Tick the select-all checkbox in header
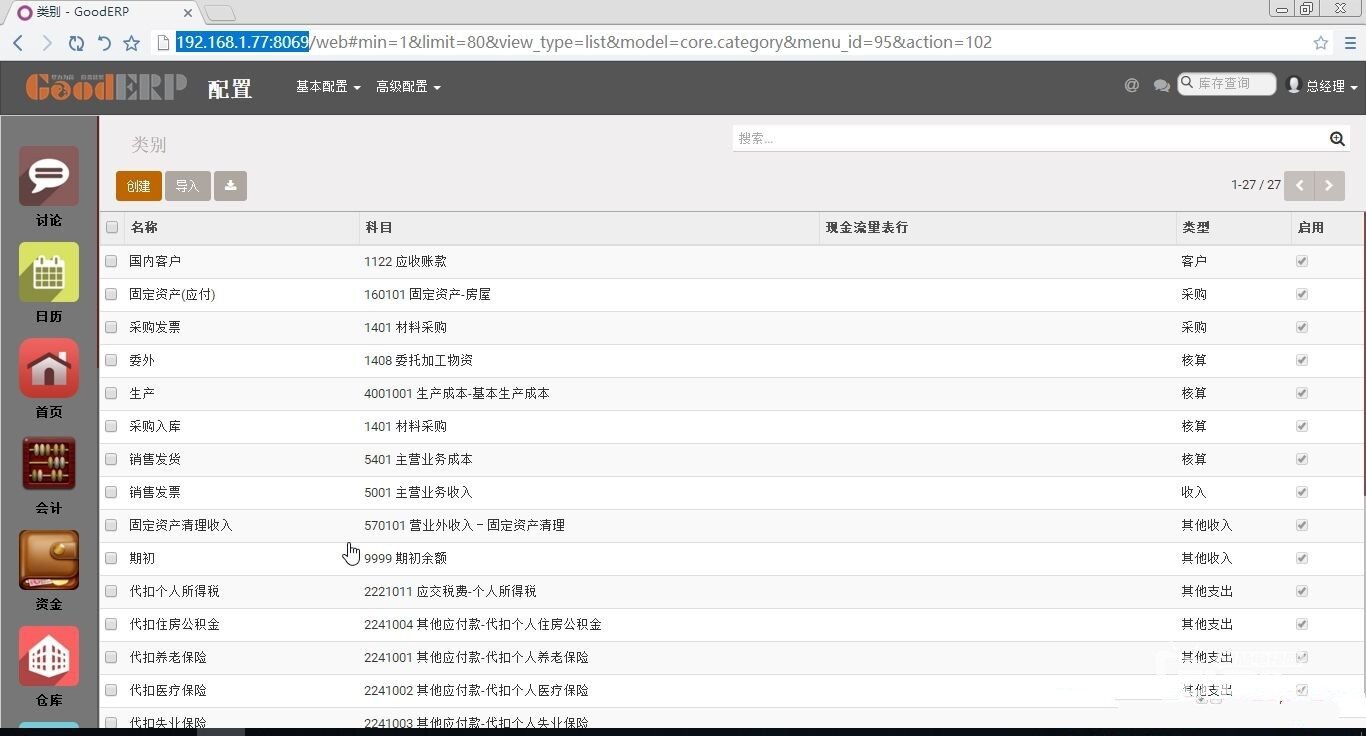This screenshot has height=736, width=1366. 112,227
